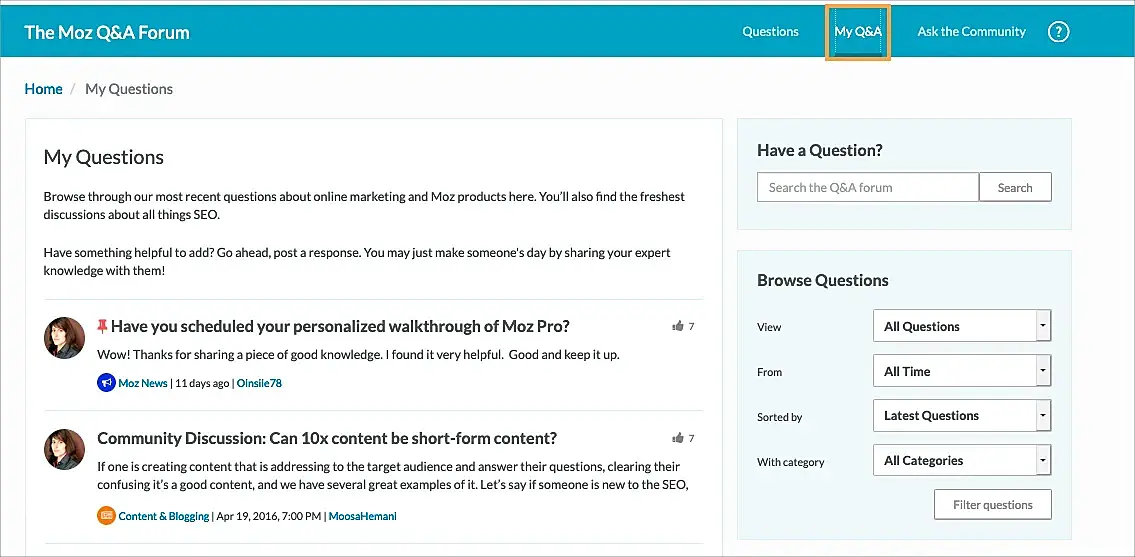Open the MoosaHemani user profile link
The width and height of the screenshot is (1135, 557).
coord(364,516)
